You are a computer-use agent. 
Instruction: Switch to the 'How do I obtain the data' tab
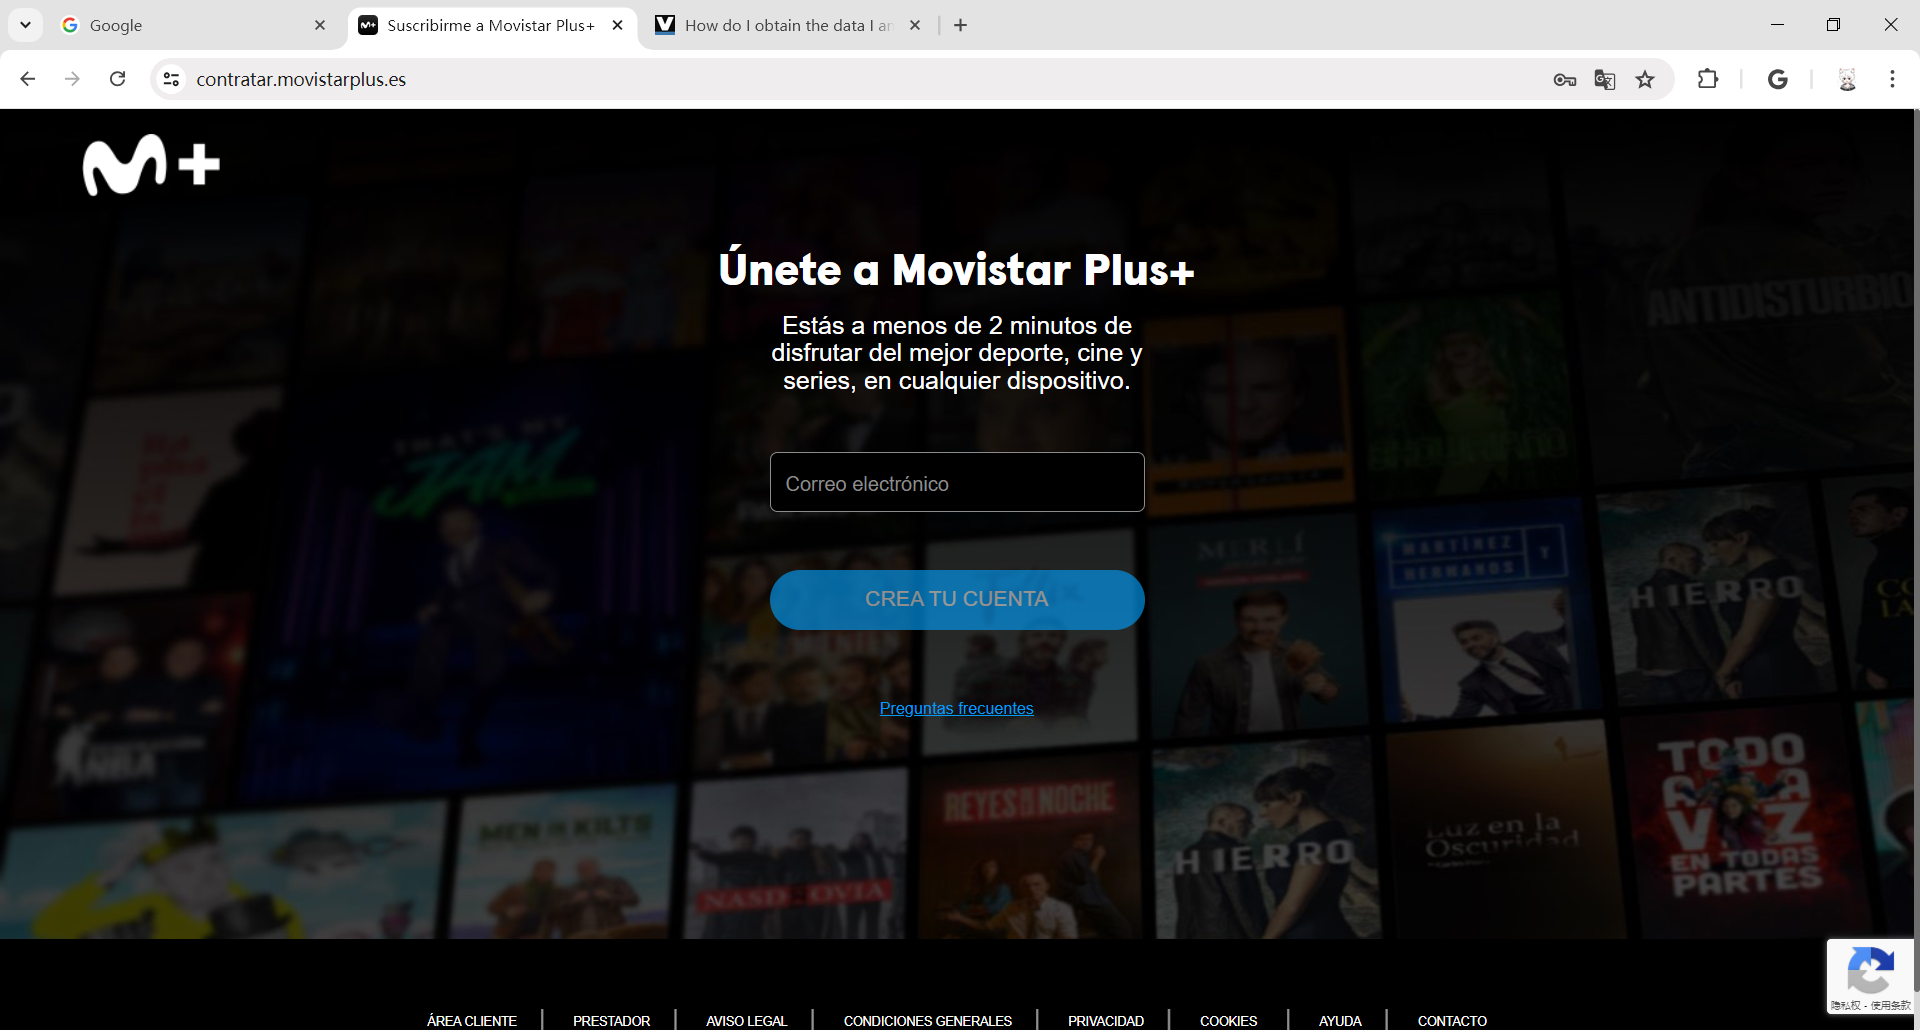click(x=788, y=25)
